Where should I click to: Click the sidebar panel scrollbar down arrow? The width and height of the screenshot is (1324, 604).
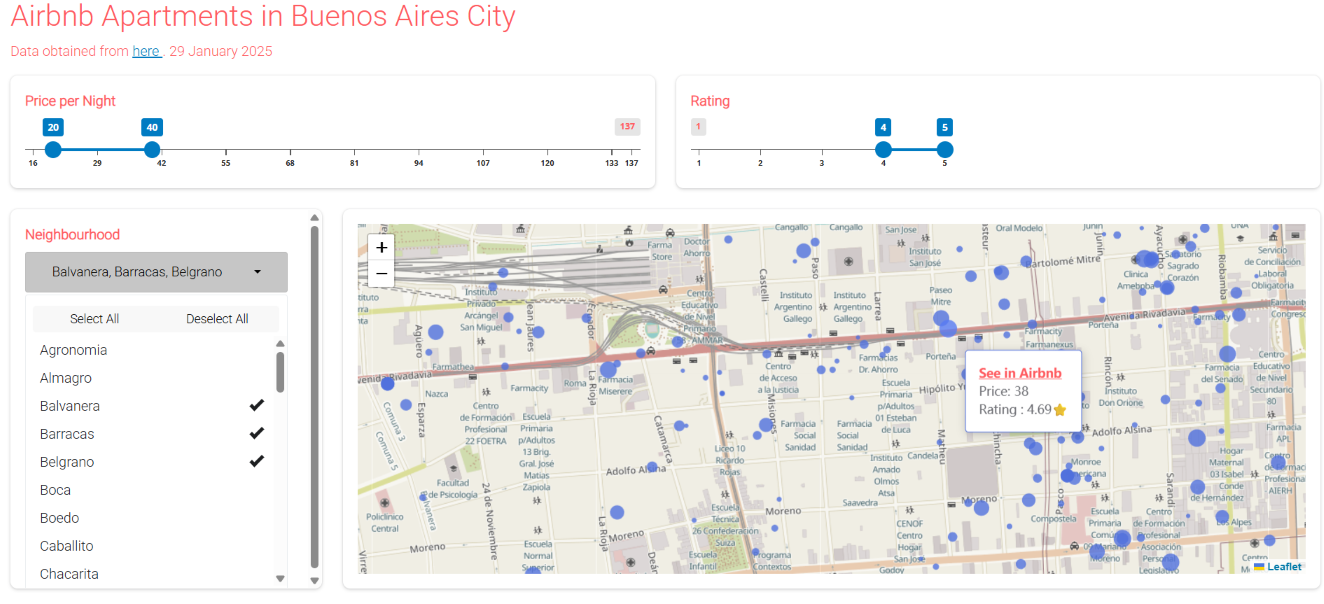(x=315, y=580)
